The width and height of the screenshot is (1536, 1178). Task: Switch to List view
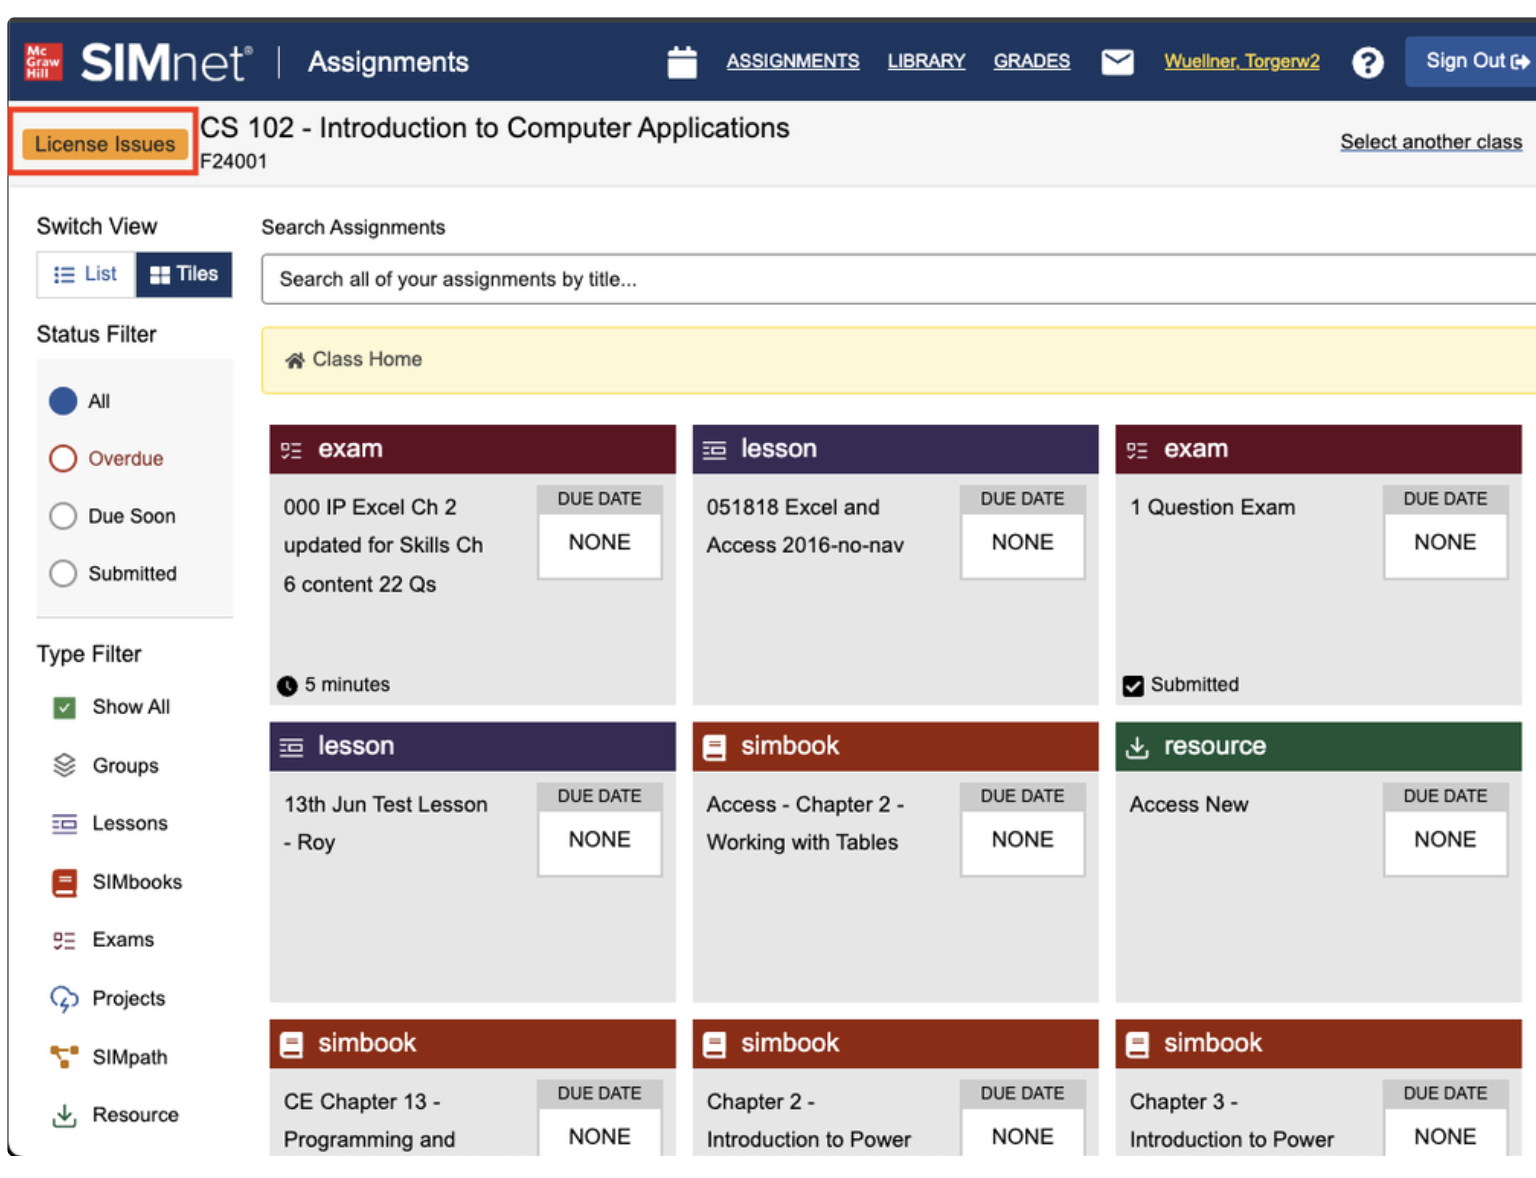(86, 274)
